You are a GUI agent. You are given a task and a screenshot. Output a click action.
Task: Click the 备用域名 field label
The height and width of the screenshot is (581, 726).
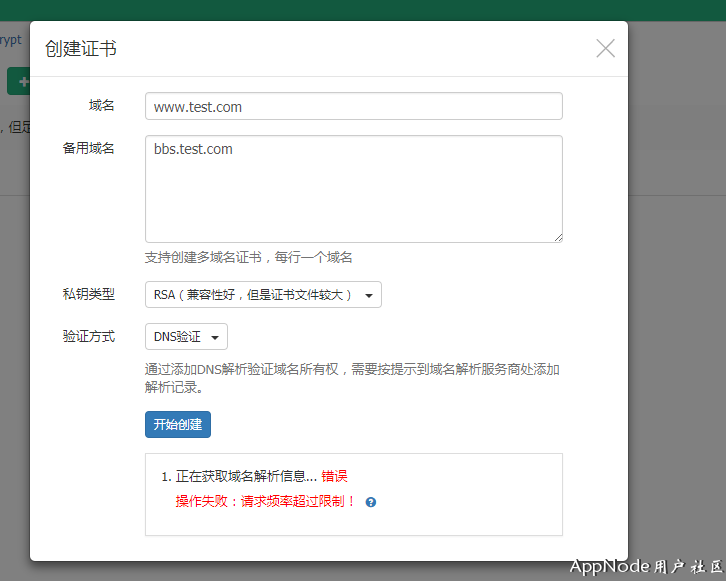(88, 148)
